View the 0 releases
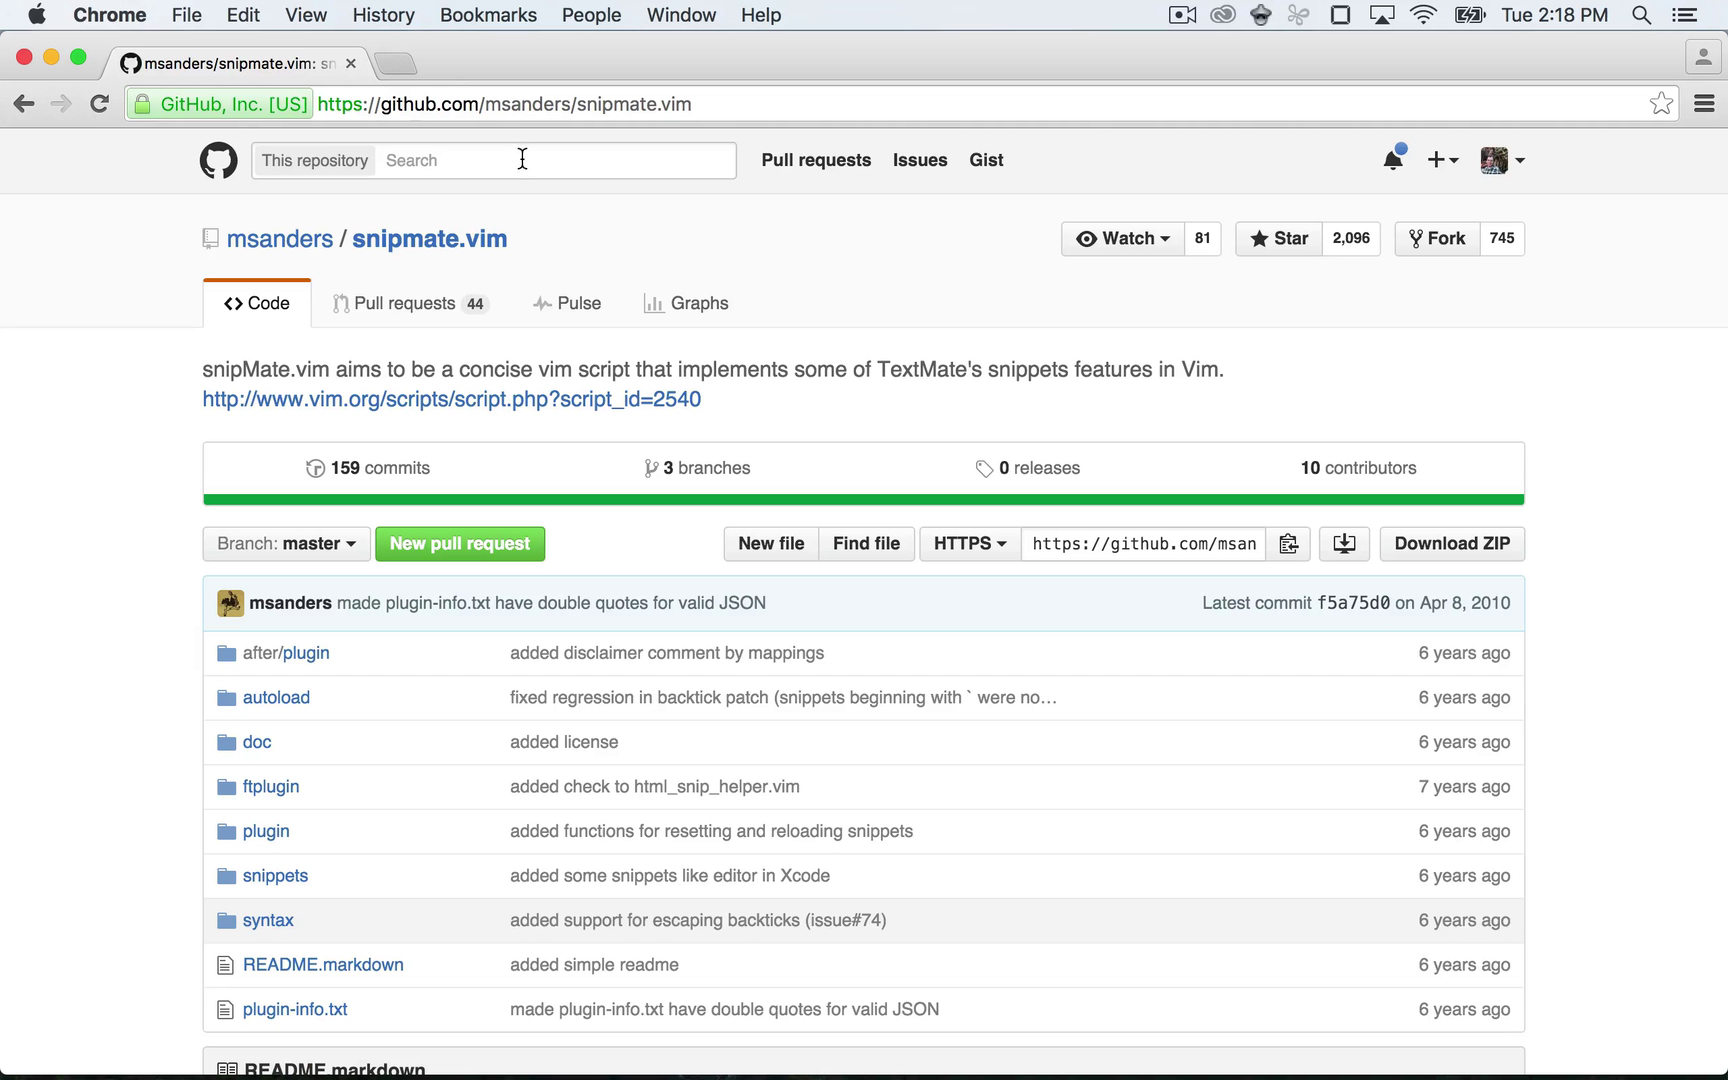 1028,468
